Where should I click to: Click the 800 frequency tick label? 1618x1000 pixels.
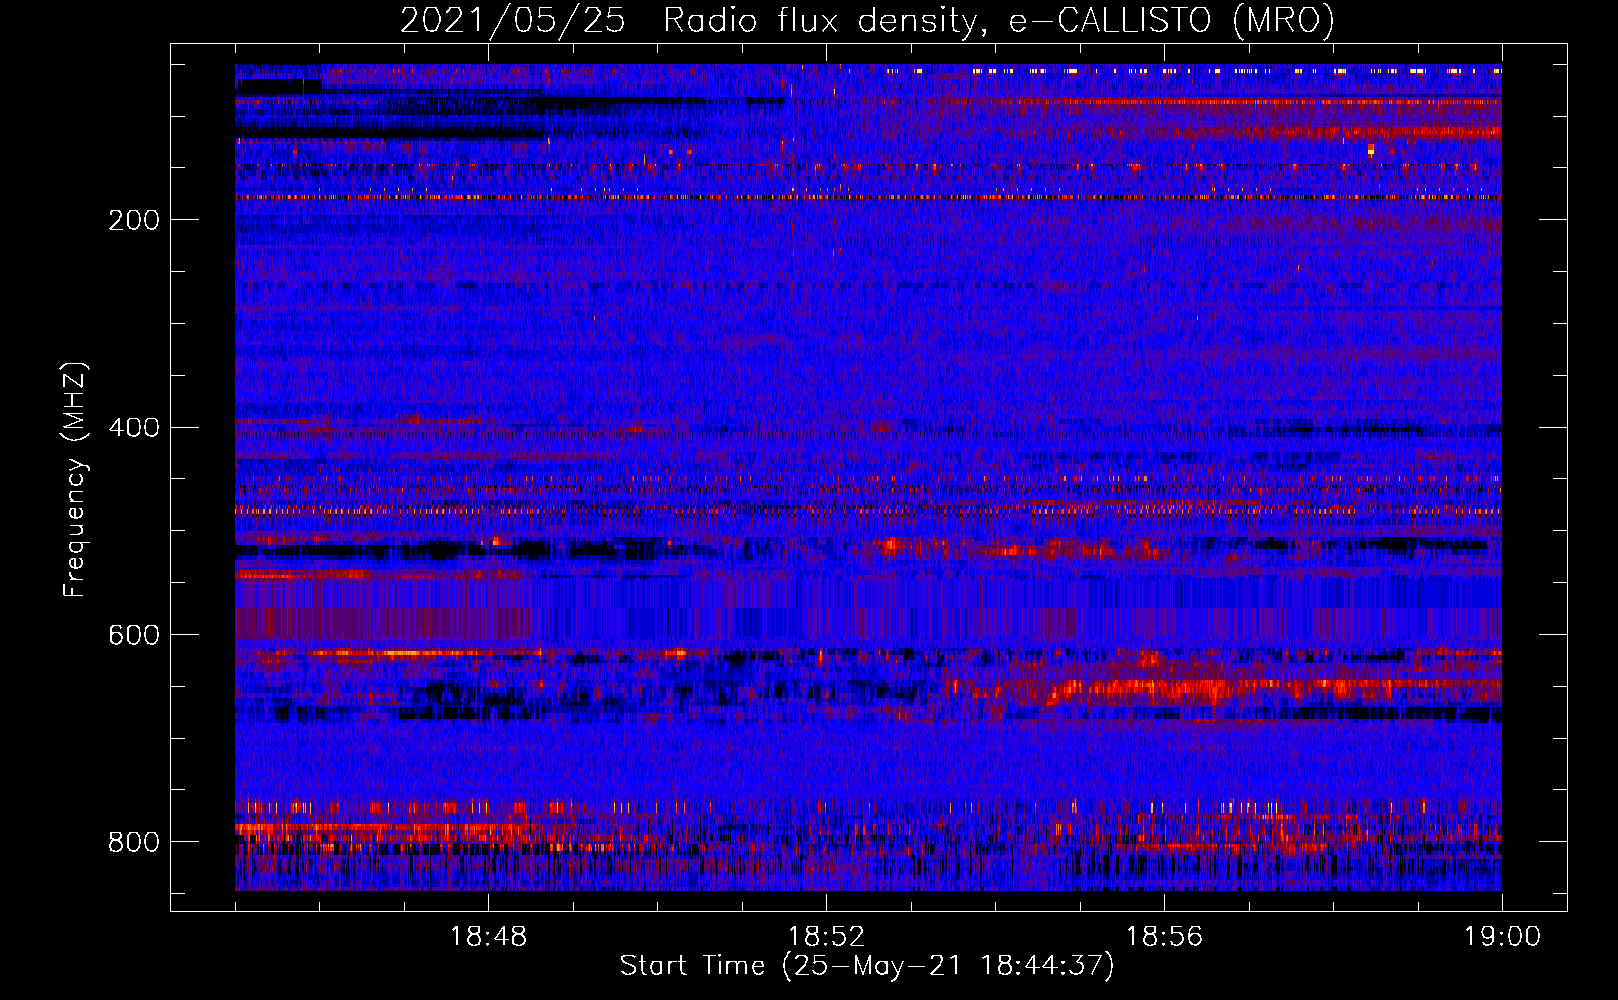pyautogui.click(x=134, y=842)
